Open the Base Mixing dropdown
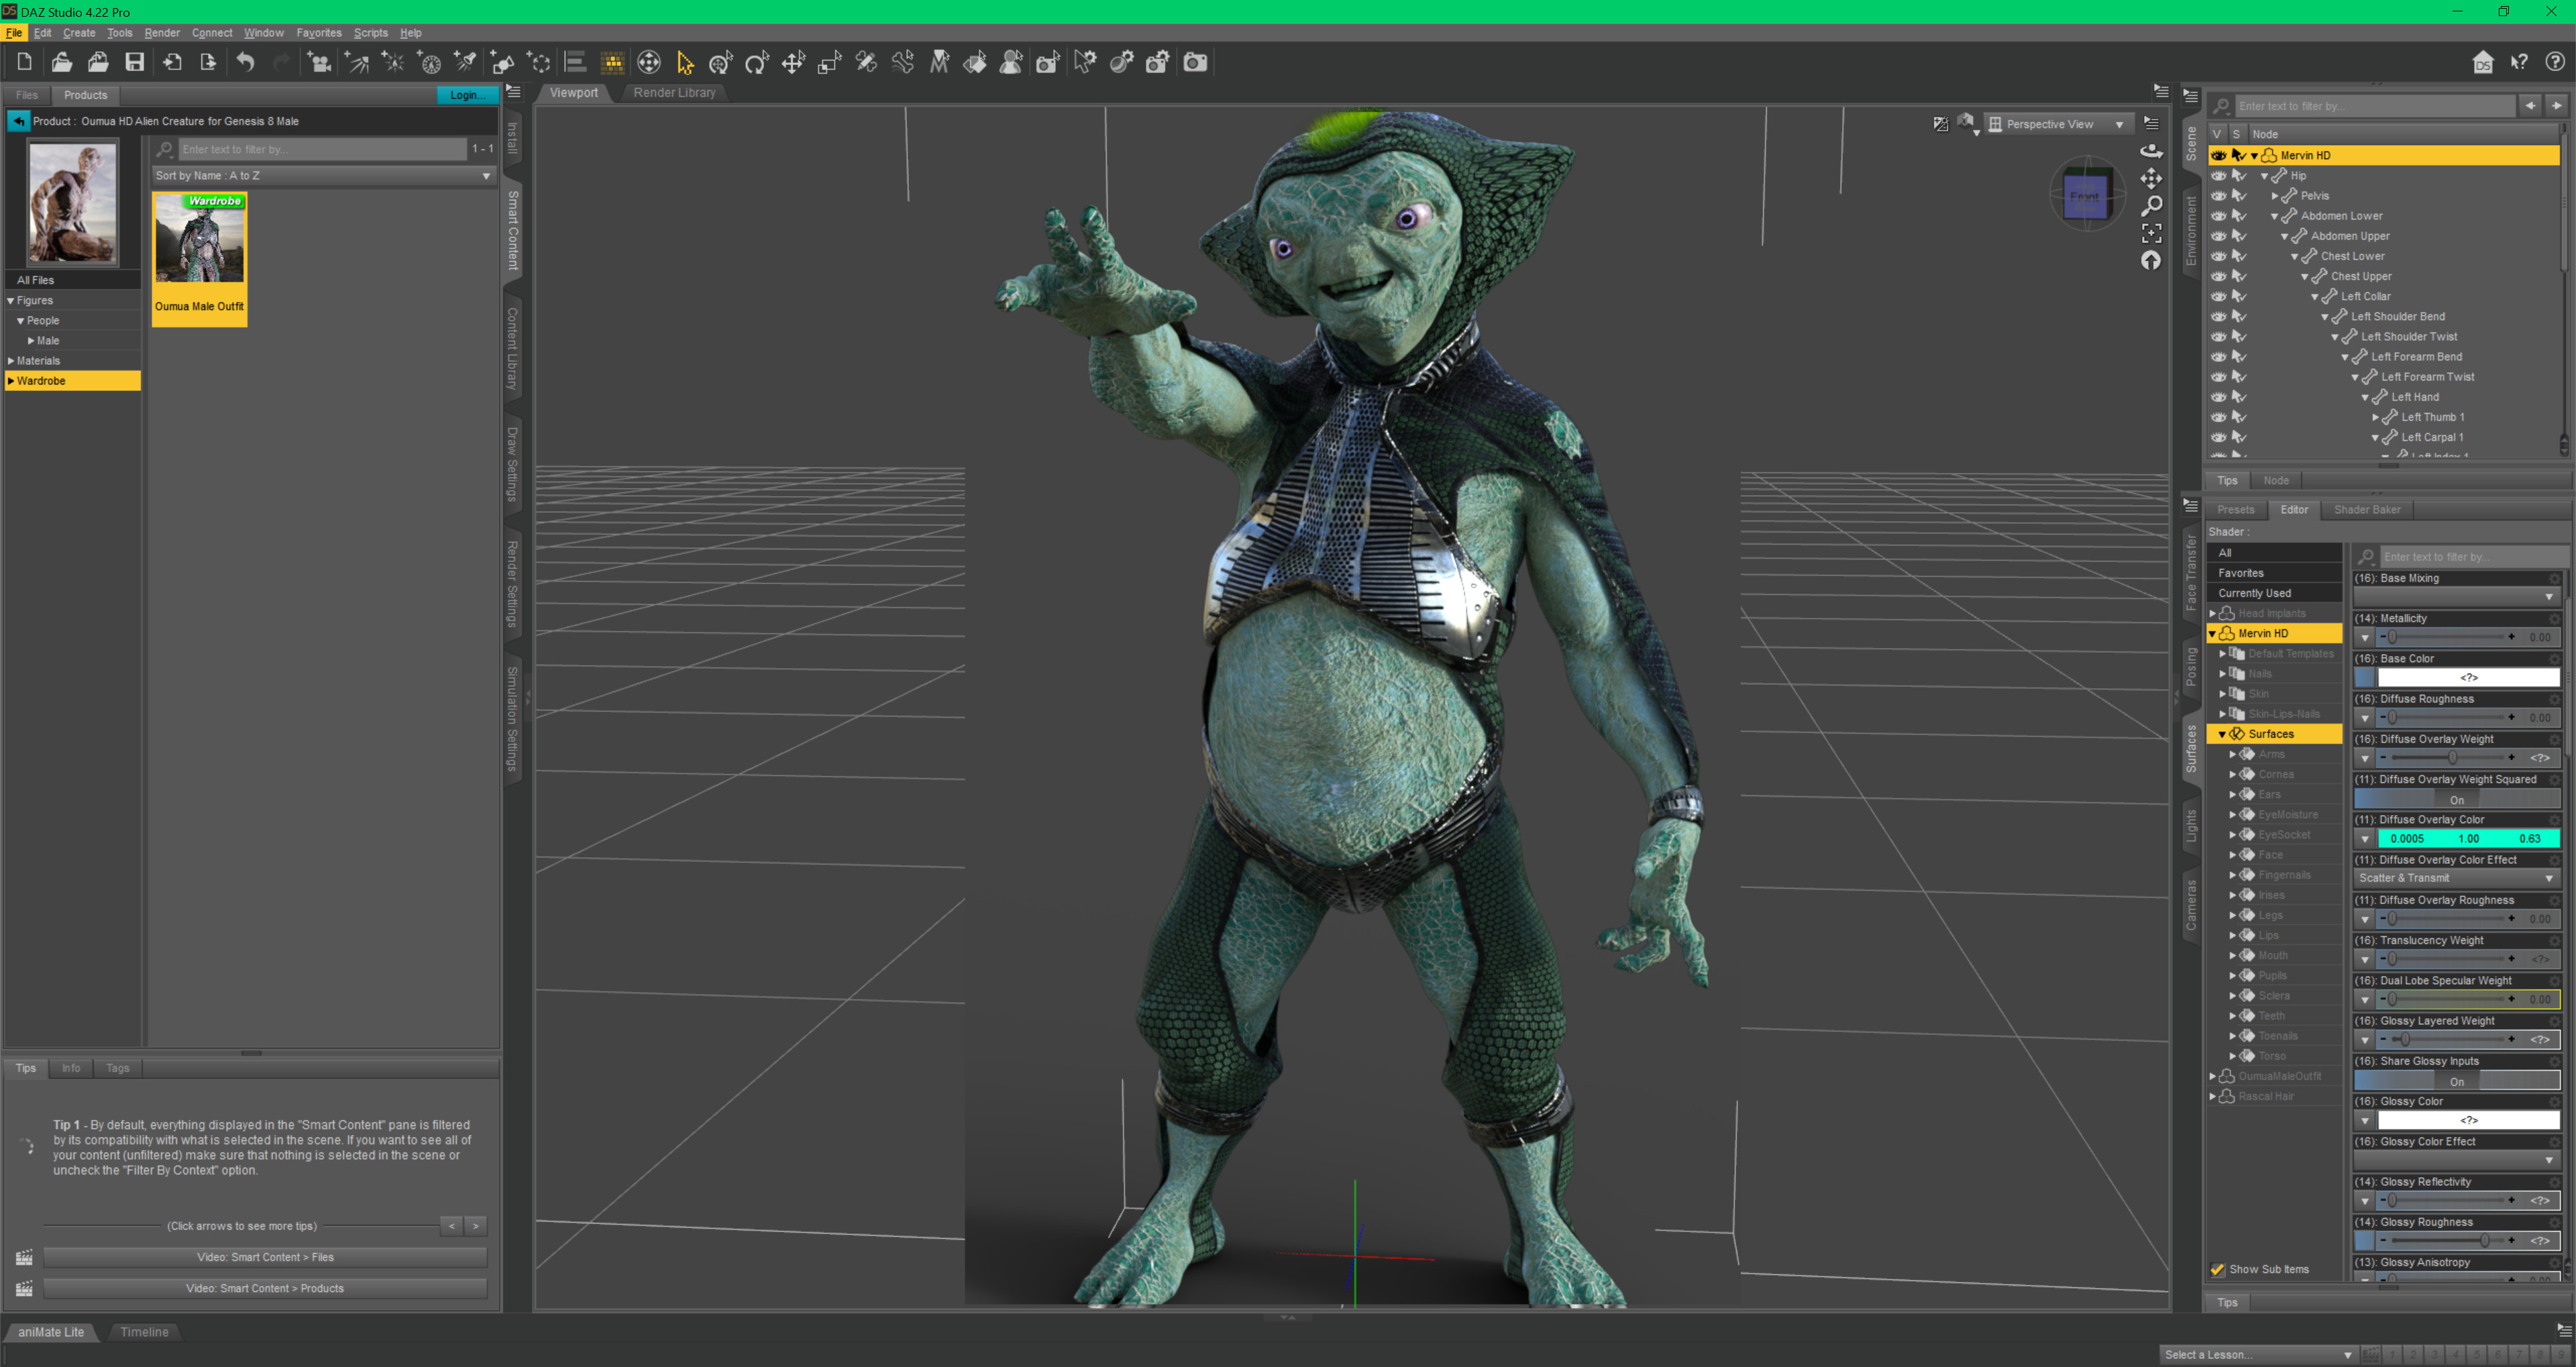This screenshot has height=1367, width=2576. [x=2456, y=596]
